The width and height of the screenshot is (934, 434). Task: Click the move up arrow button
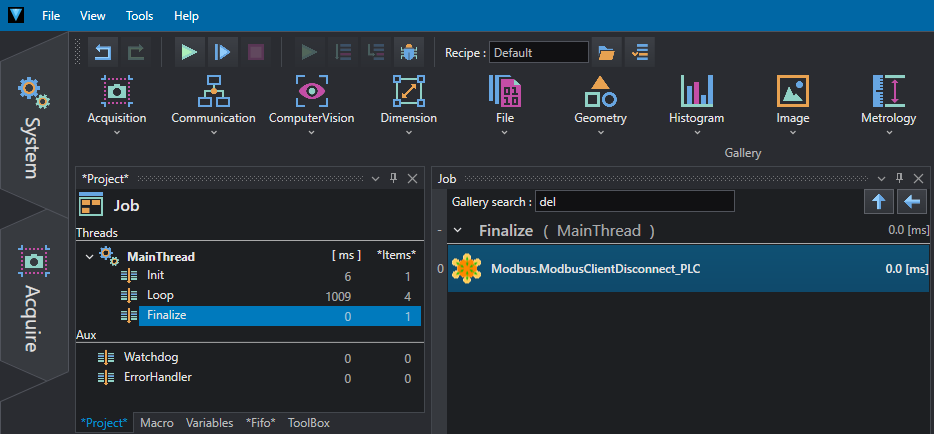pyautogui.click(x=878, y=202)
